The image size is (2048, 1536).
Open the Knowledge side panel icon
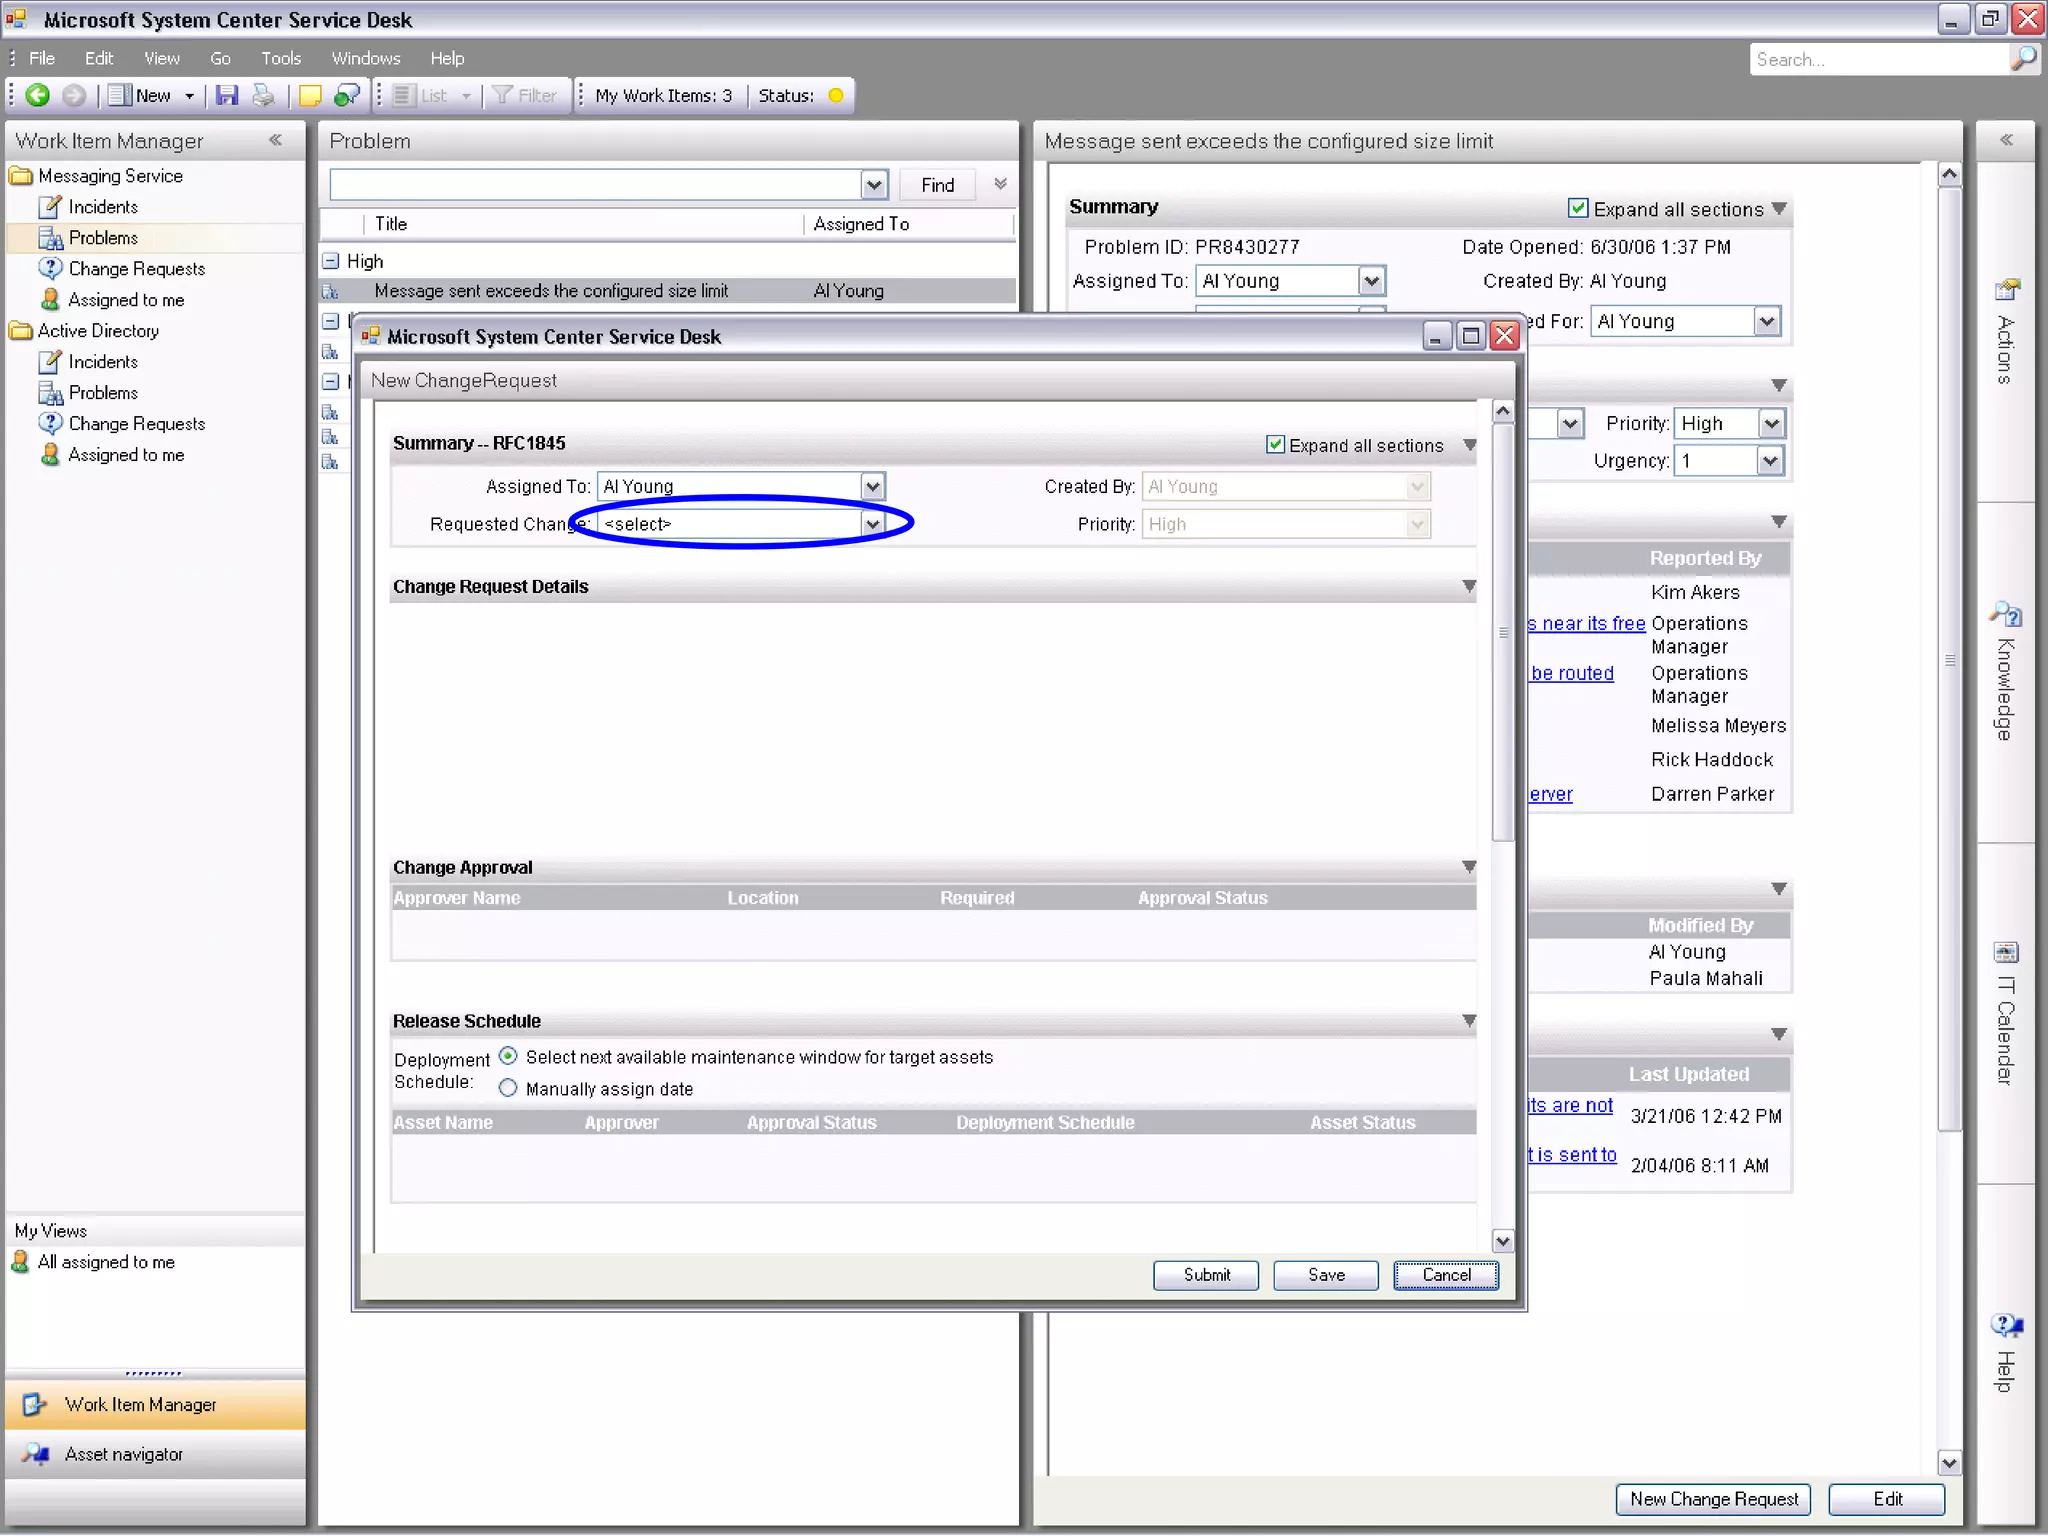2005,614
